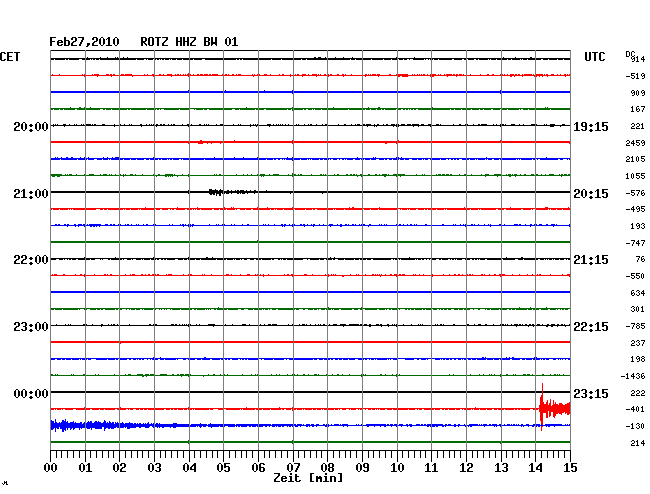The width and height of the screenshot is (650, 494).
Task: Click the DC offset value 222
Action: [x=638, y=393]
